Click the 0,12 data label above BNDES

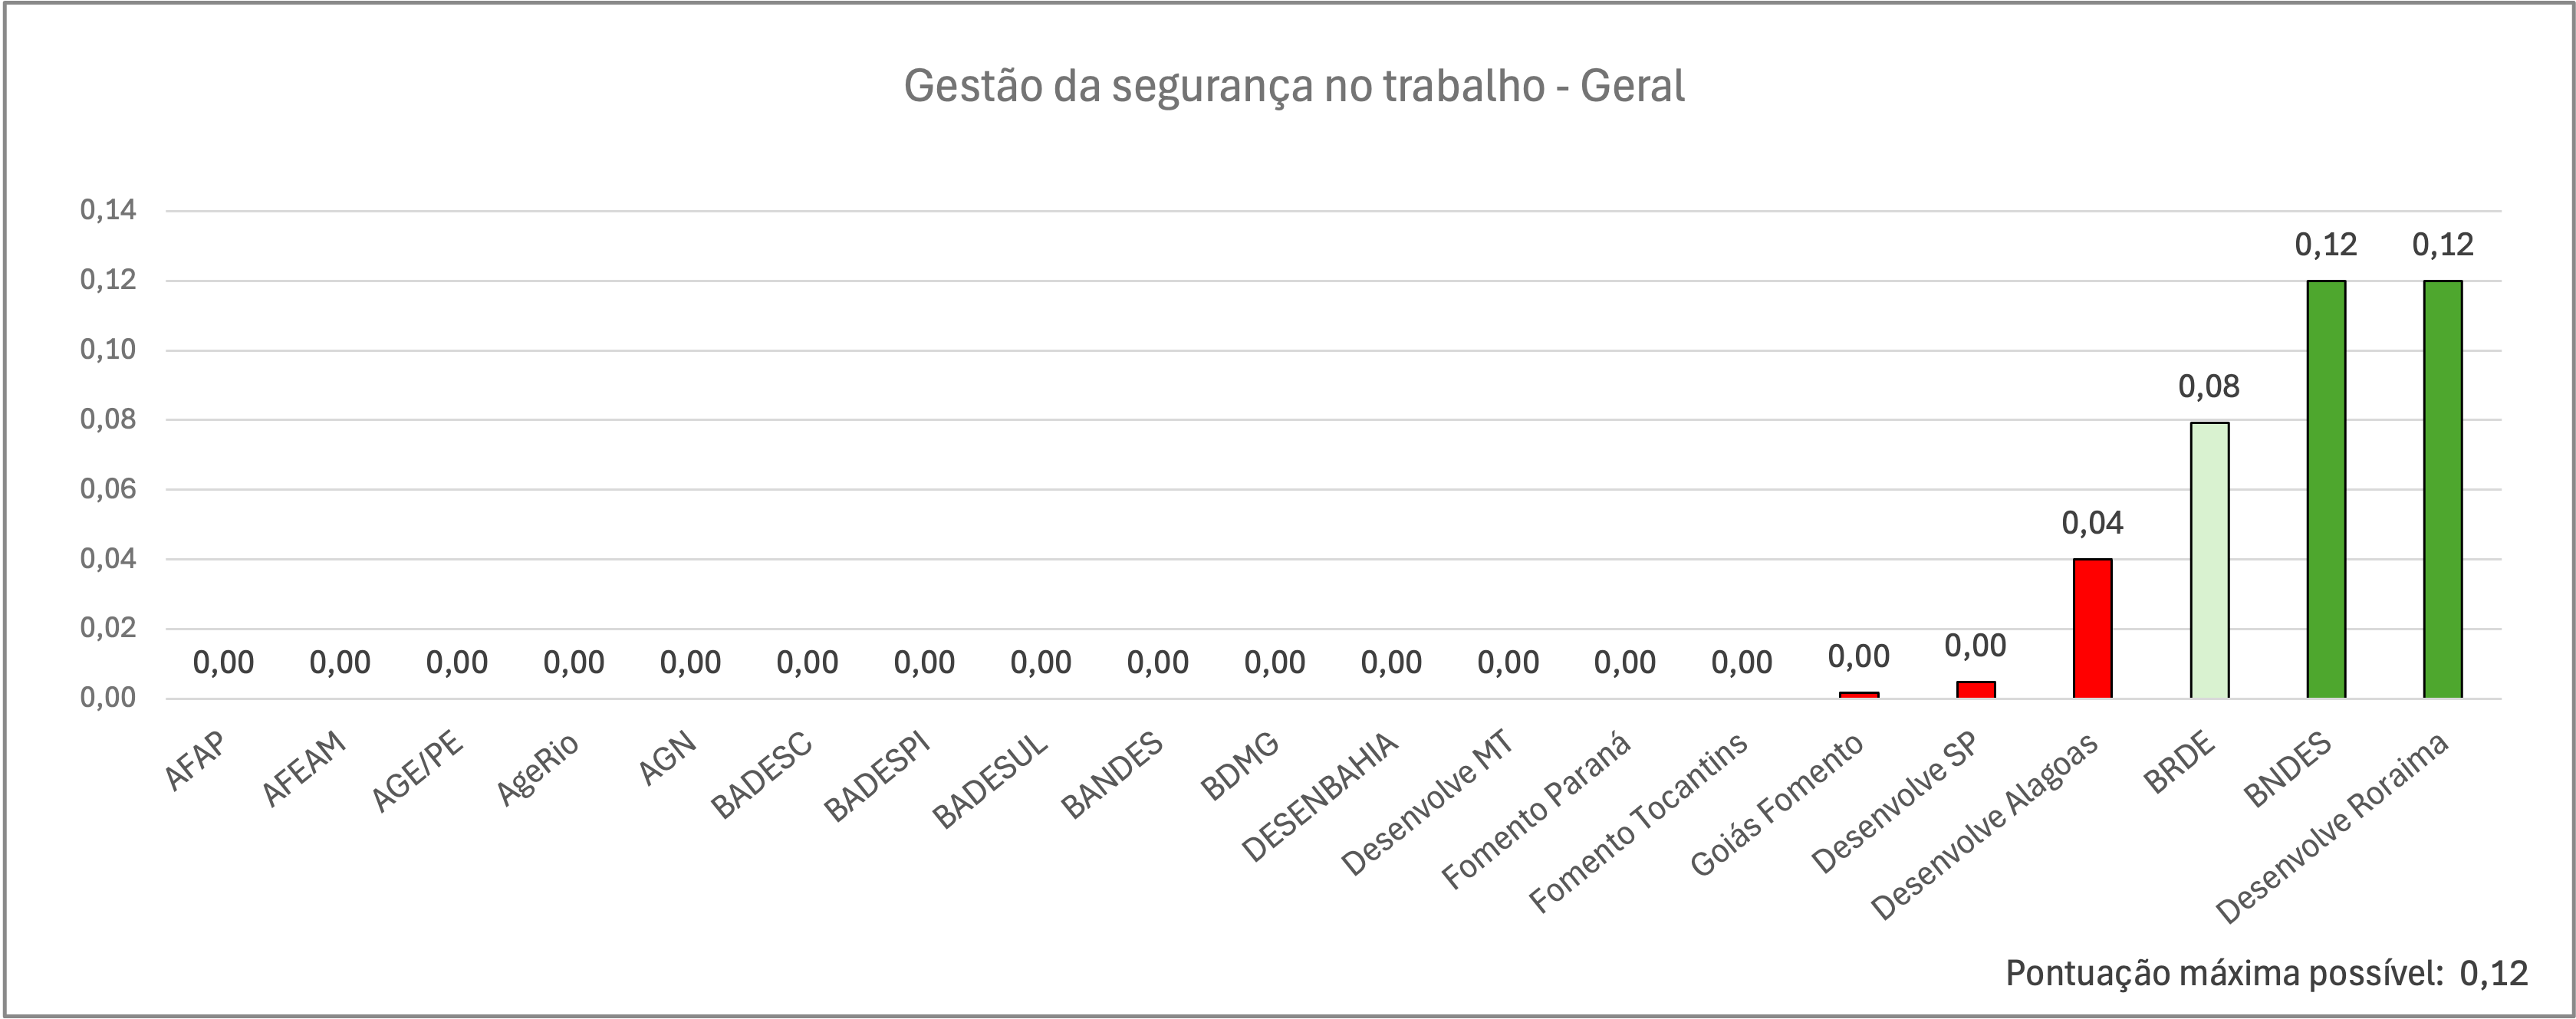coord(2326,244)
